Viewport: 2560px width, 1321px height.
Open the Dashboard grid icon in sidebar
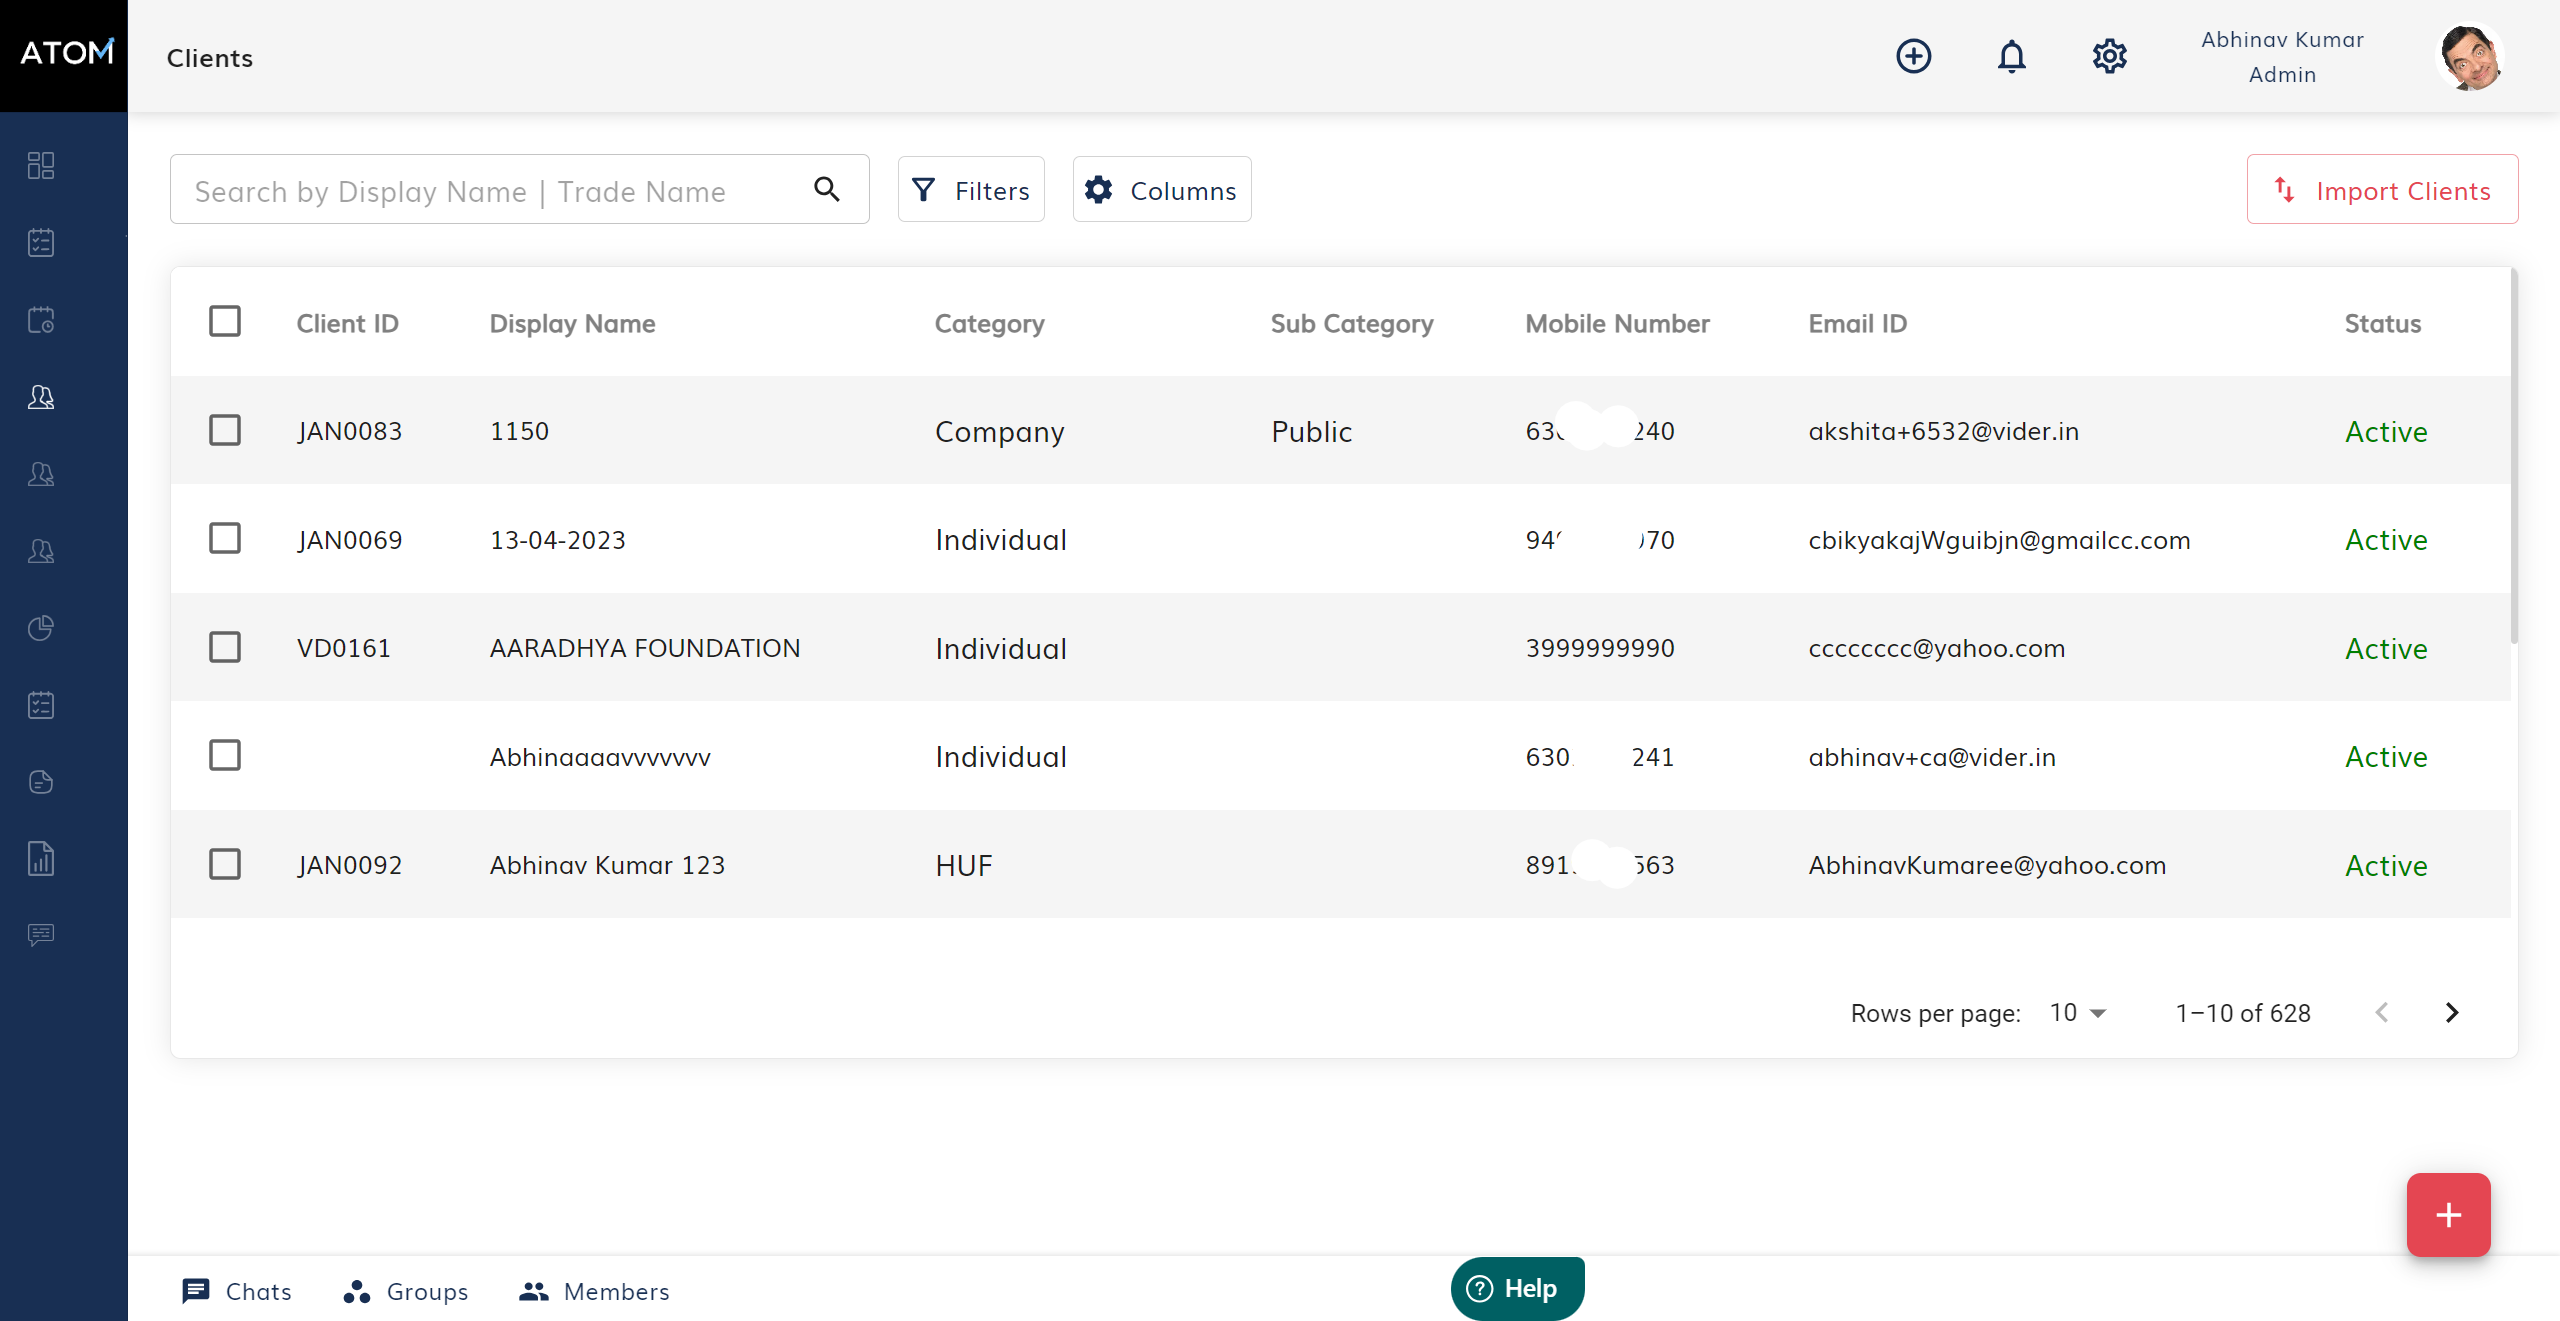pos(41,165)
